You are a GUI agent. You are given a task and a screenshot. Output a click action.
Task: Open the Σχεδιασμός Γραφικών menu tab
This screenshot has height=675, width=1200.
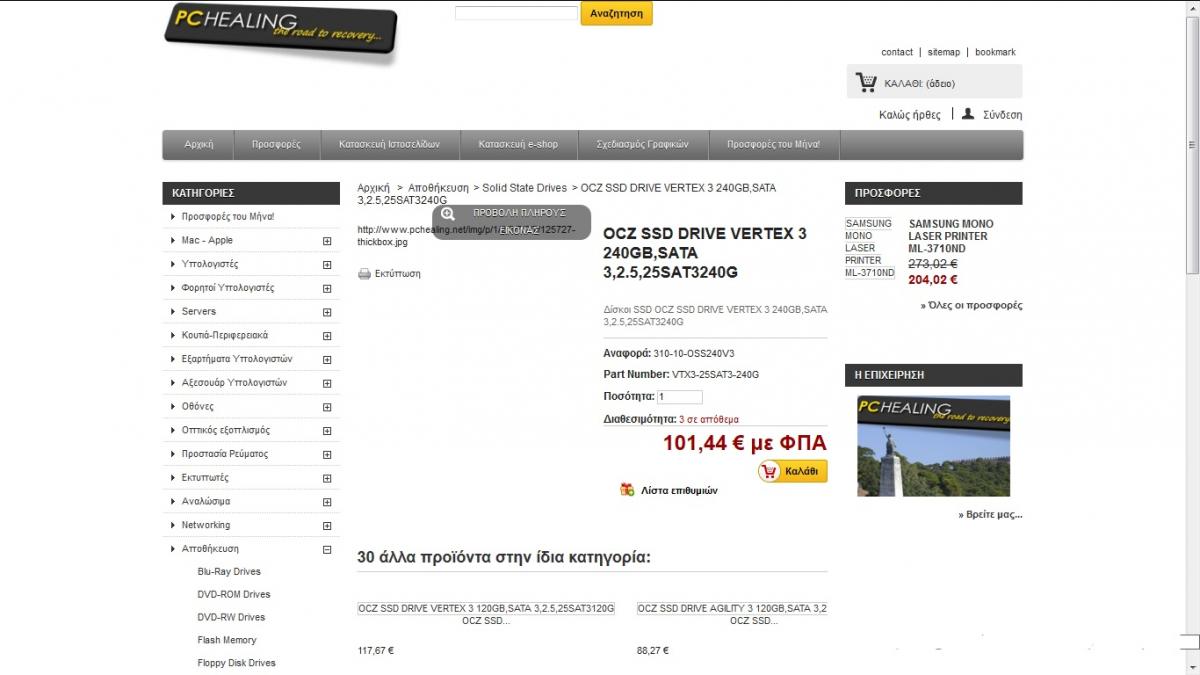pos(642,145)
